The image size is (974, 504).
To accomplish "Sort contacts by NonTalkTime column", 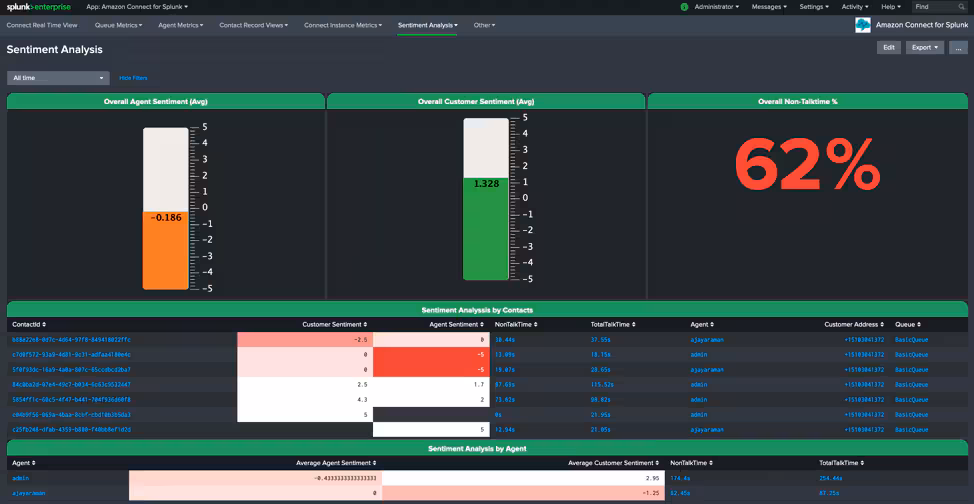I will pyautogui.click(x=516, y=324).
